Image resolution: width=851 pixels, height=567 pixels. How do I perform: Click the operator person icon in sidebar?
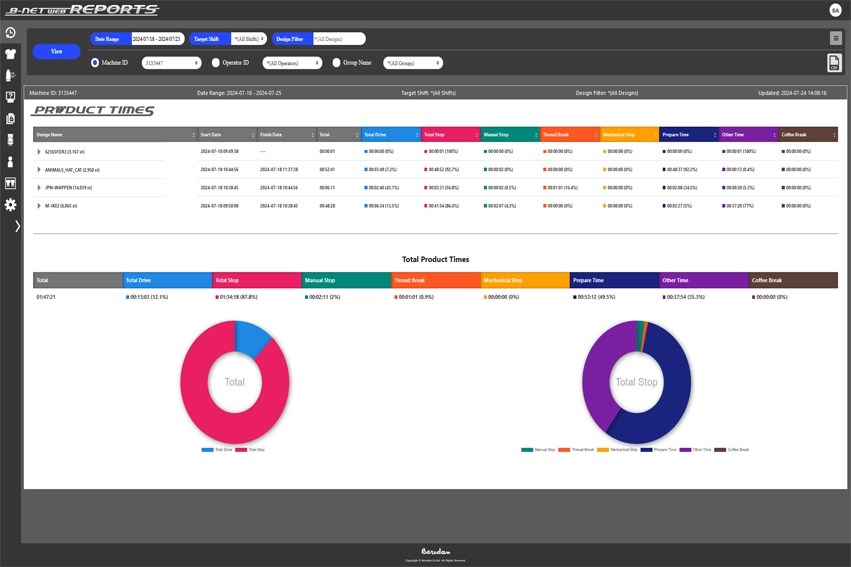pos(10,162)
